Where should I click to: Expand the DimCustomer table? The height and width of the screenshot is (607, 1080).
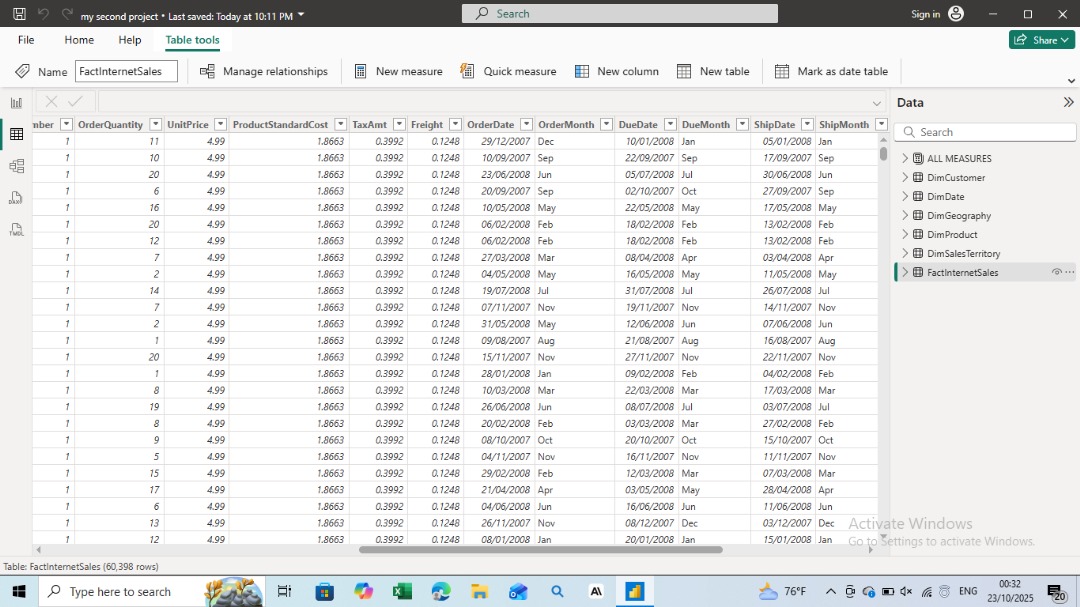(905, 177)
